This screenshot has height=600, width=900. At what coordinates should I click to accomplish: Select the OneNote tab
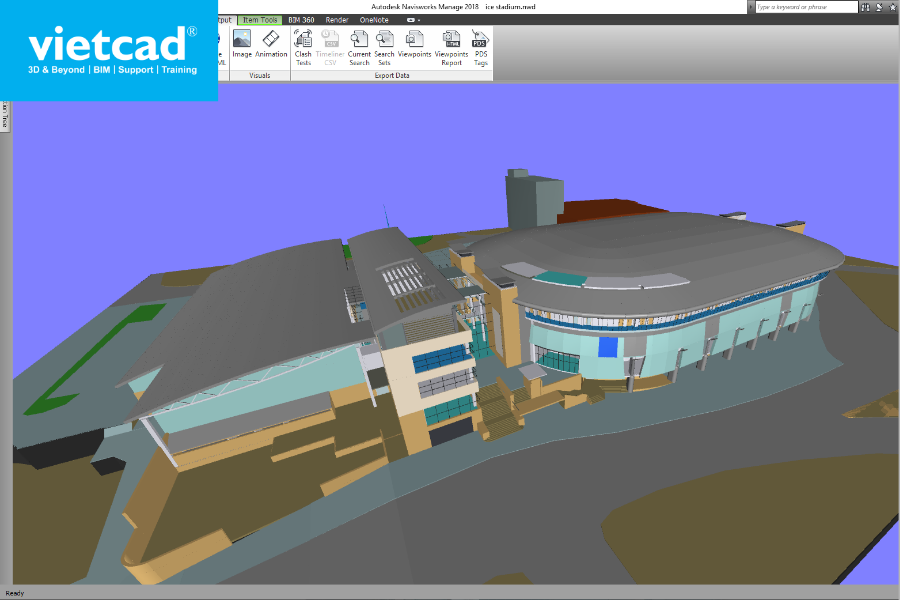click(x=374, y=20)
